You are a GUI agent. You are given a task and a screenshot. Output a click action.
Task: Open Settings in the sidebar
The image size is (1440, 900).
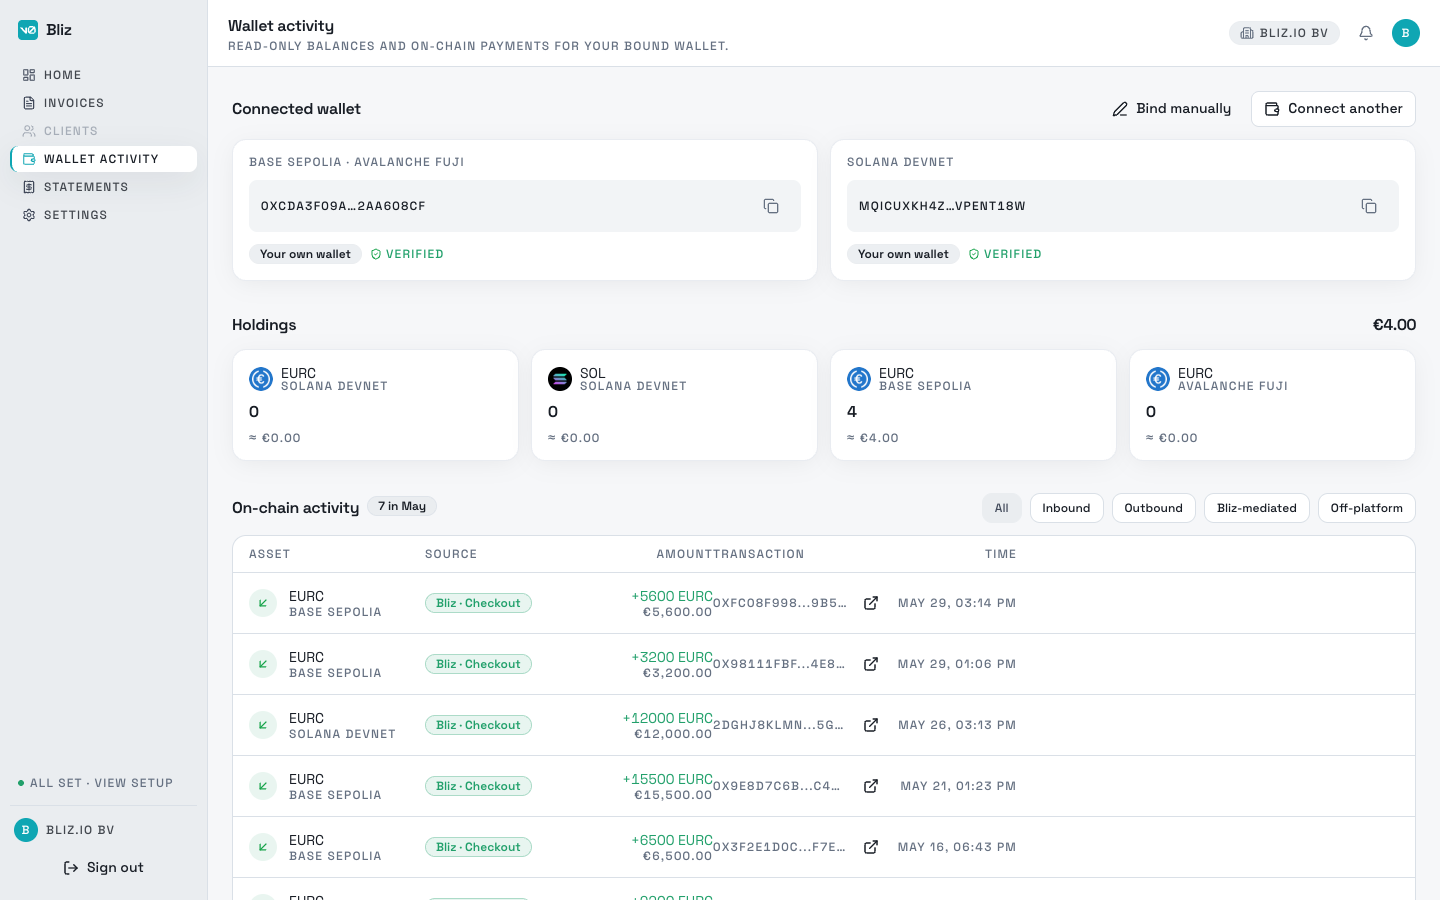[x=104, y=215]
